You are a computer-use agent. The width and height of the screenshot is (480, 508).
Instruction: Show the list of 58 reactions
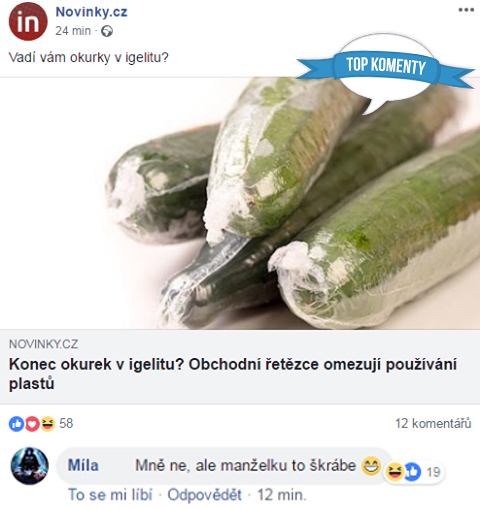(66, 424)
